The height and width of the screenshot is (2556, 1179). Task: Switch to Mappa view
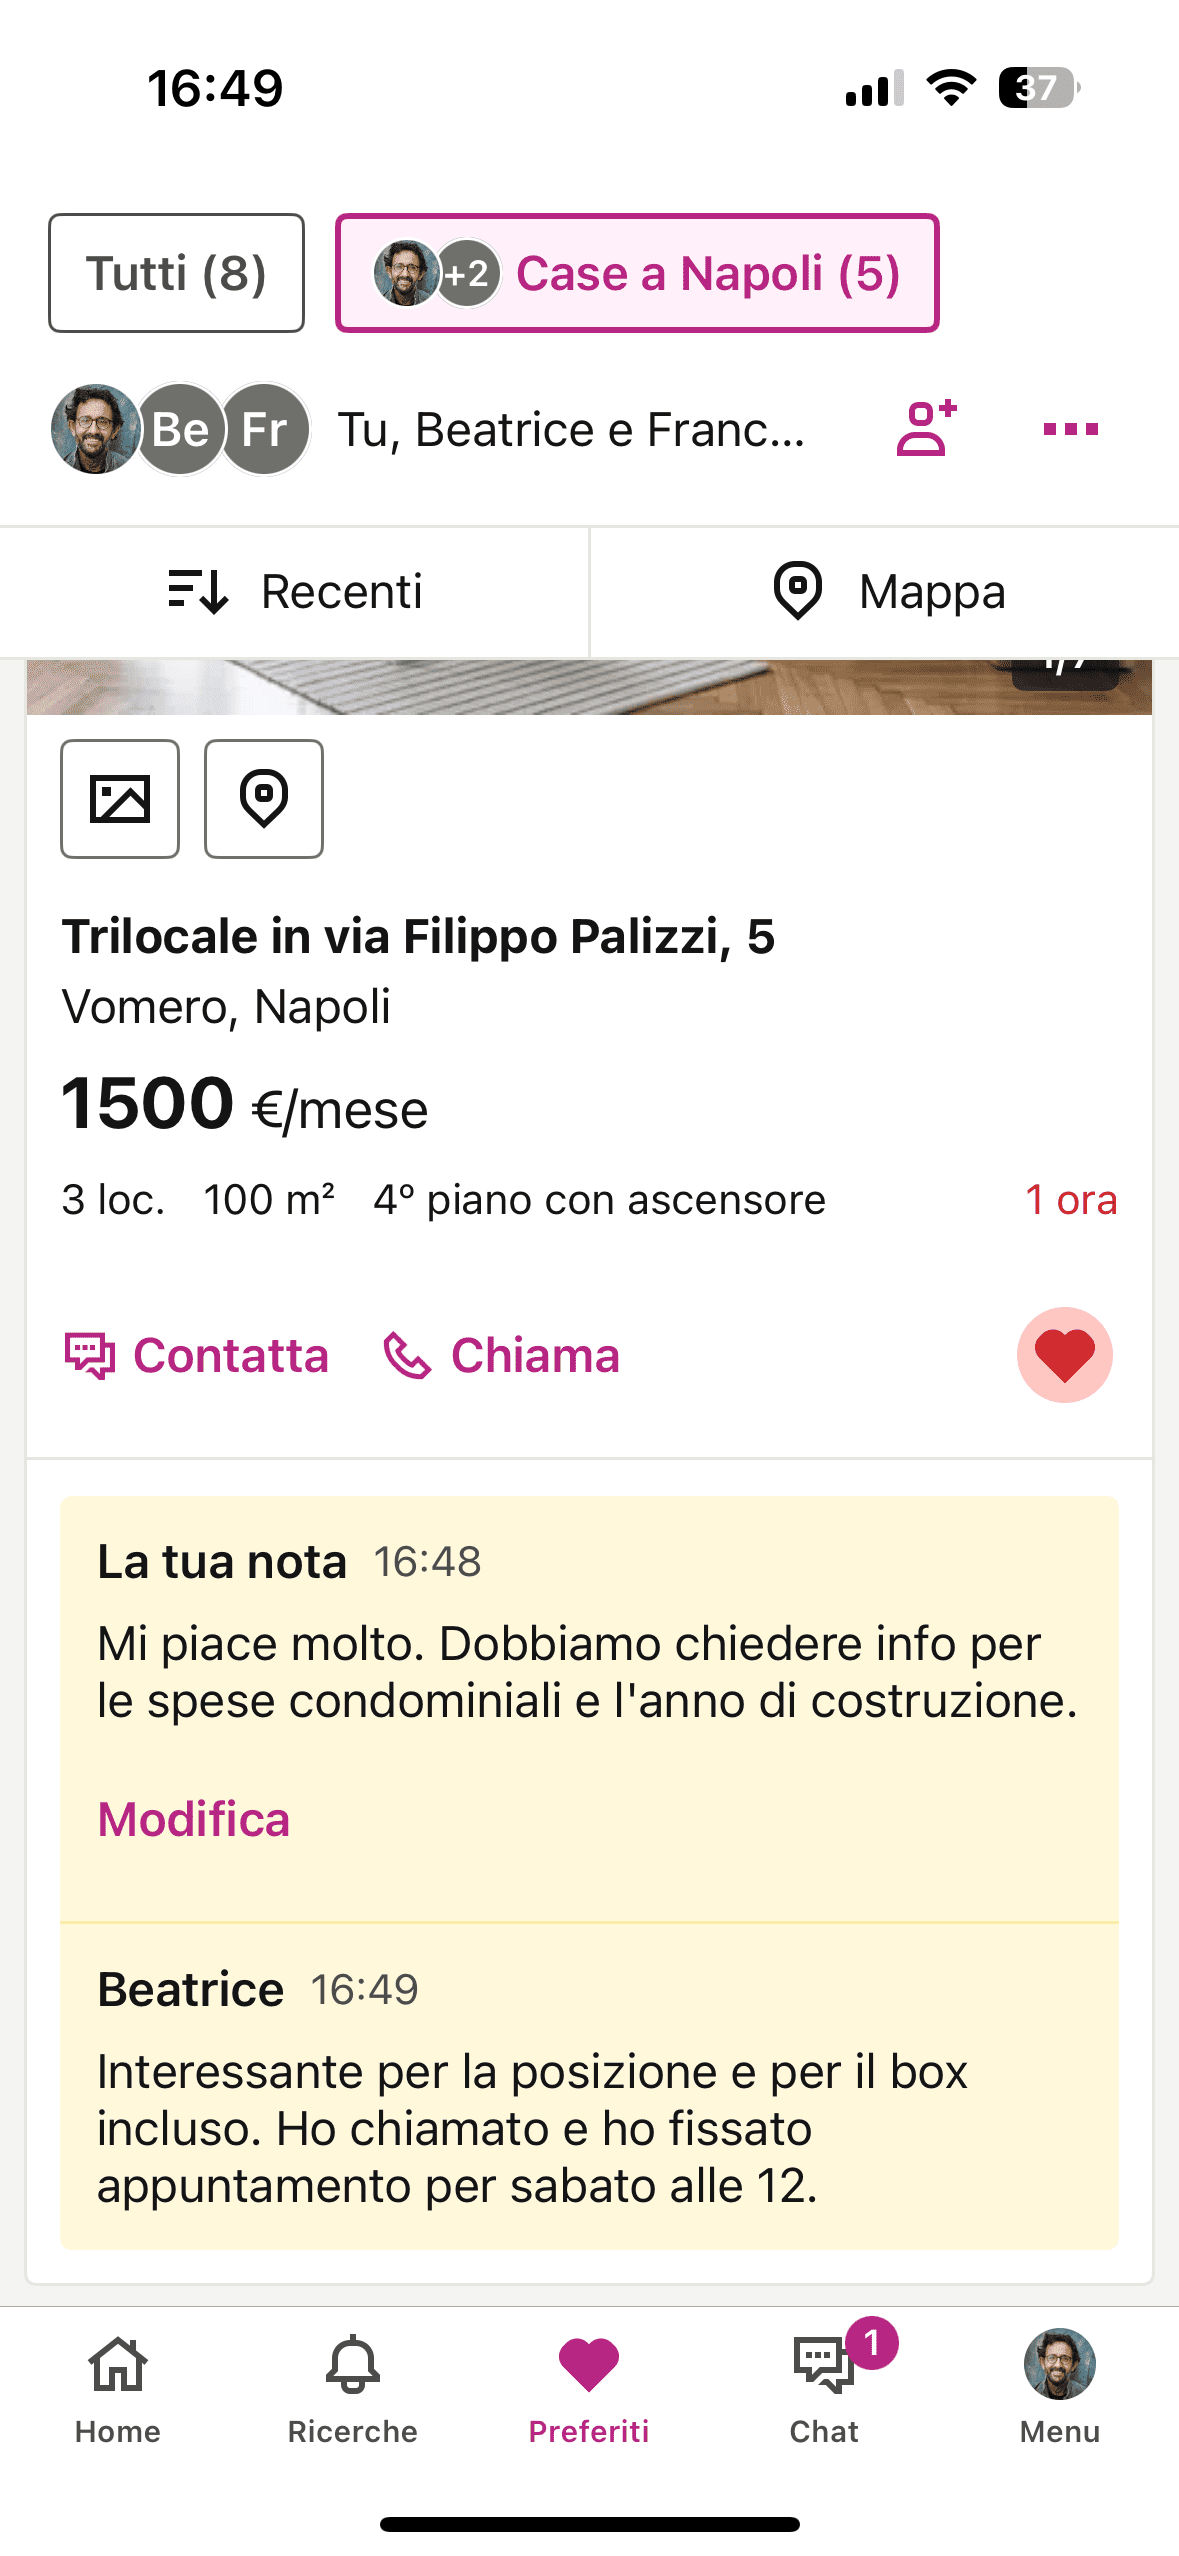(x=886, y=591)
